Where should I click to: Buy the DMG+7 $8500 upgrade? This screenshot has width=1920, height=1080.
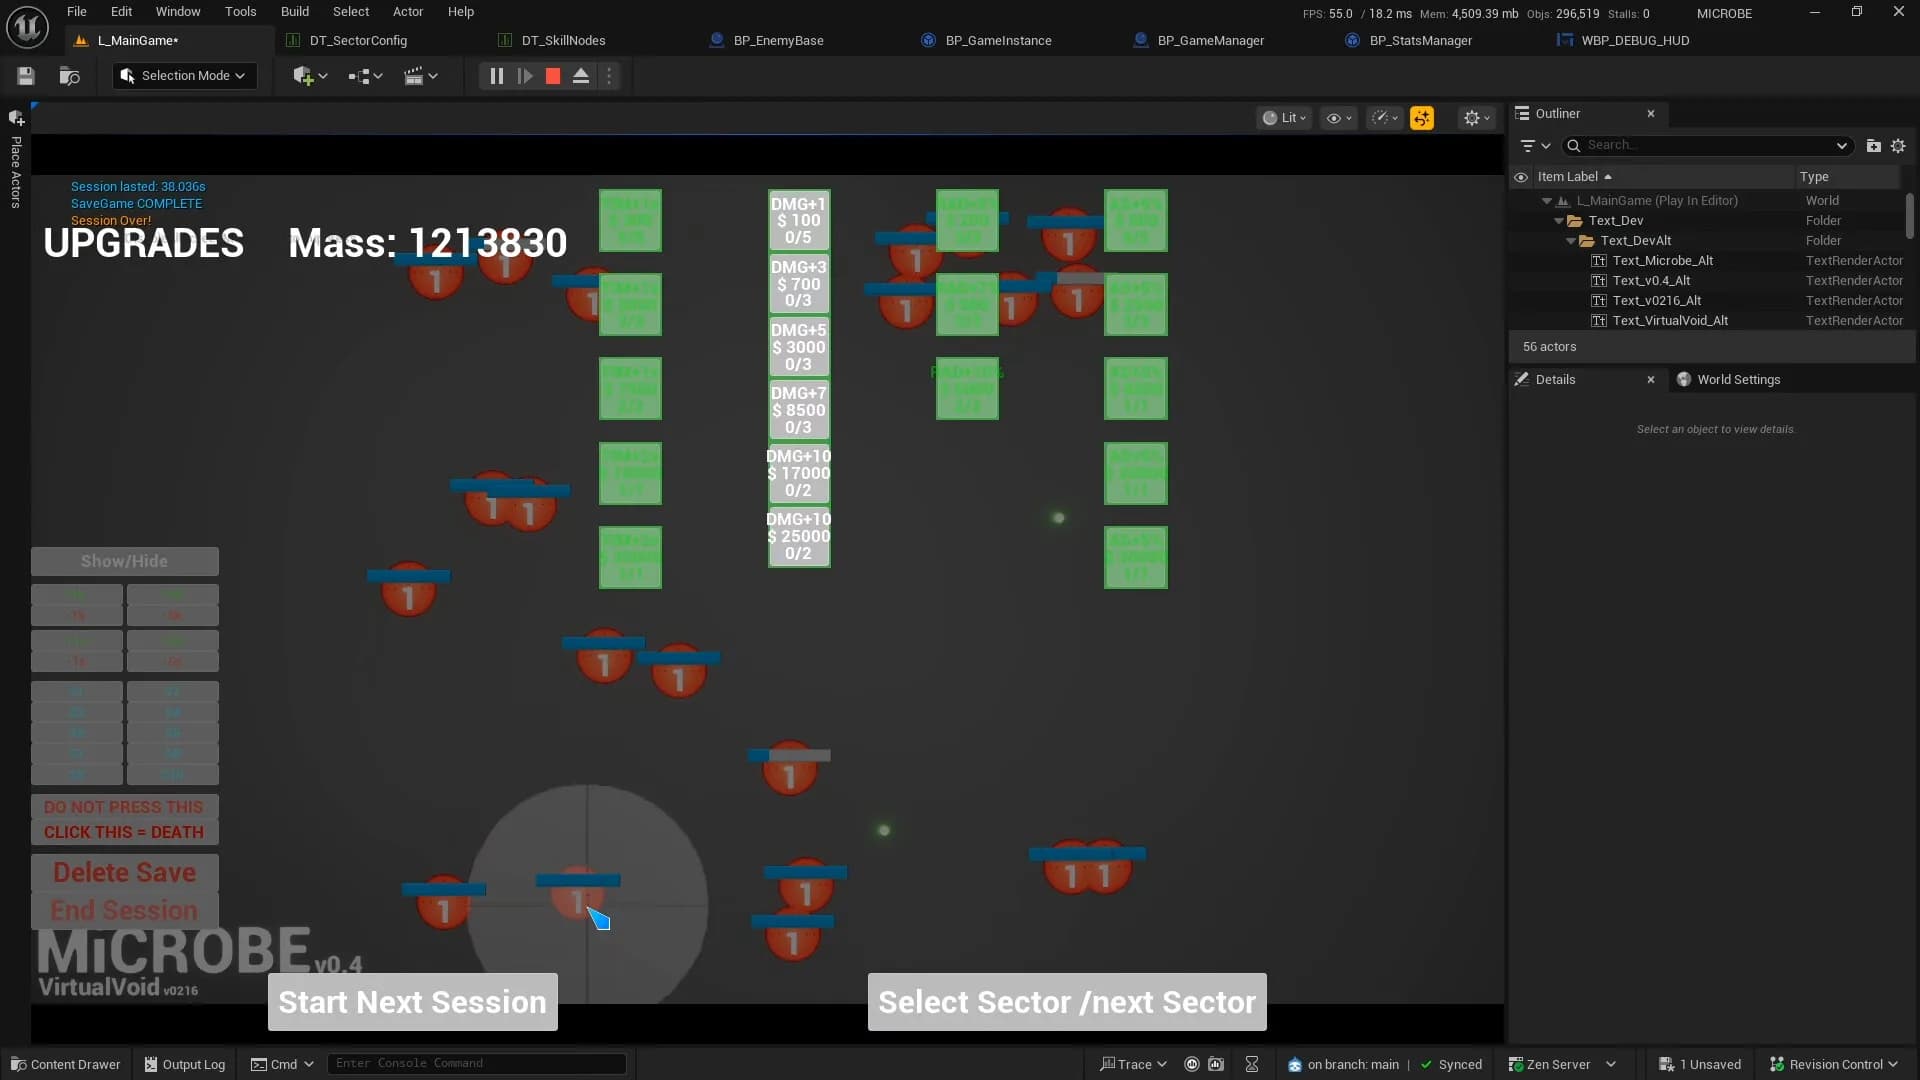pos(799,410)
